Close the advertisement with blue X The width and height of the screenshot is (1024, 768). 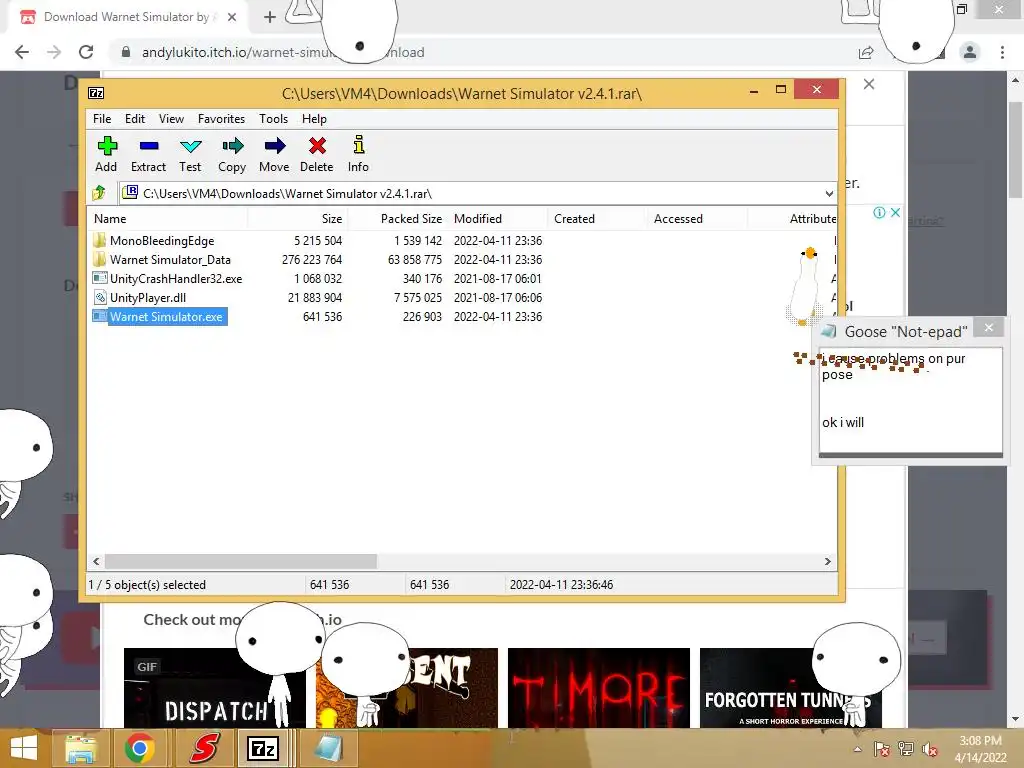coord(895,213)
